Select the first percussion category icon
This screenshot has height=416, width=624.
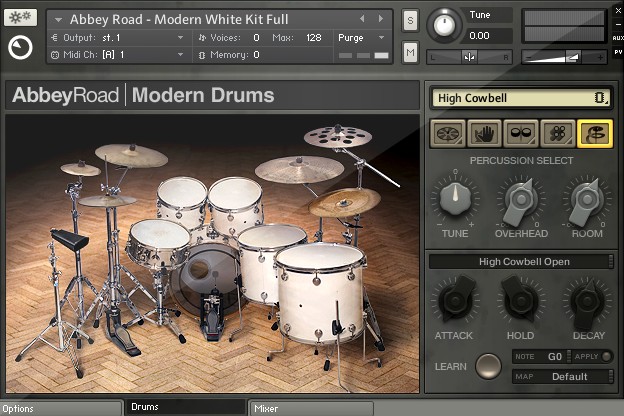pos(448,133)
